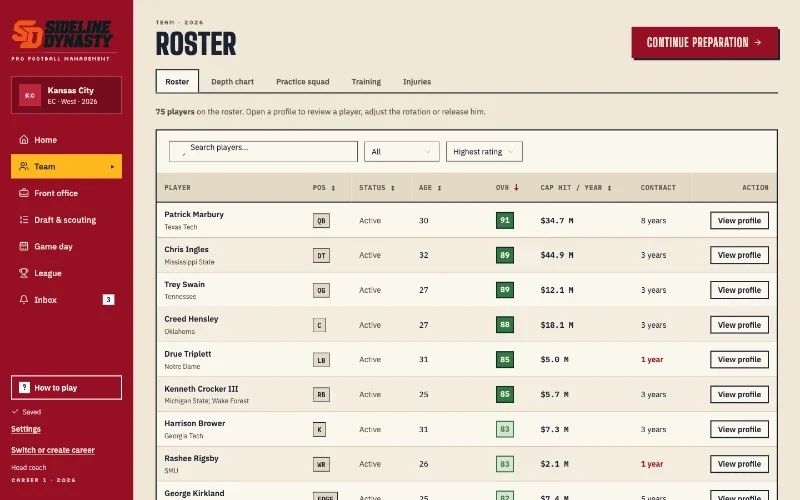Click the Game day calendar icon
800x500 pixels.
click(x=23, y=246)
